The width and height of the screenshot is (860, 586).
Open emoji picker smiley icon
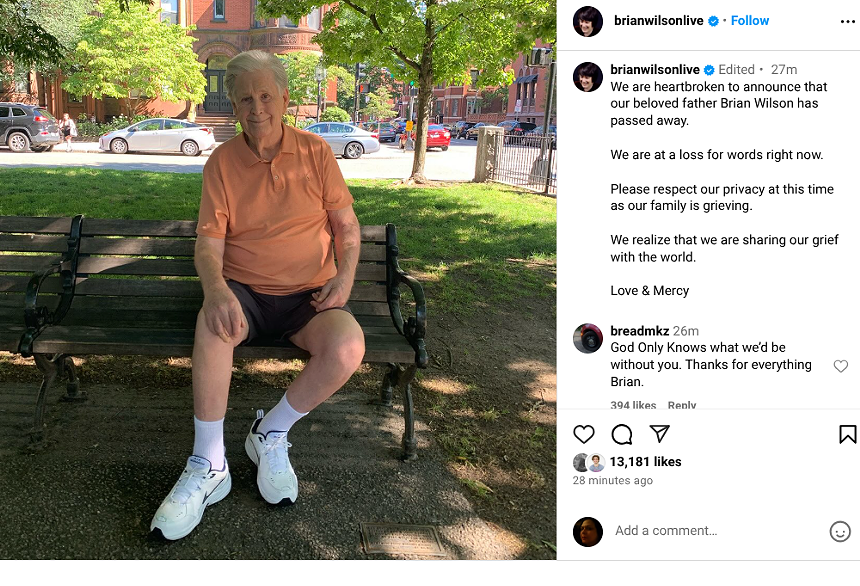(x=840, y=531)
